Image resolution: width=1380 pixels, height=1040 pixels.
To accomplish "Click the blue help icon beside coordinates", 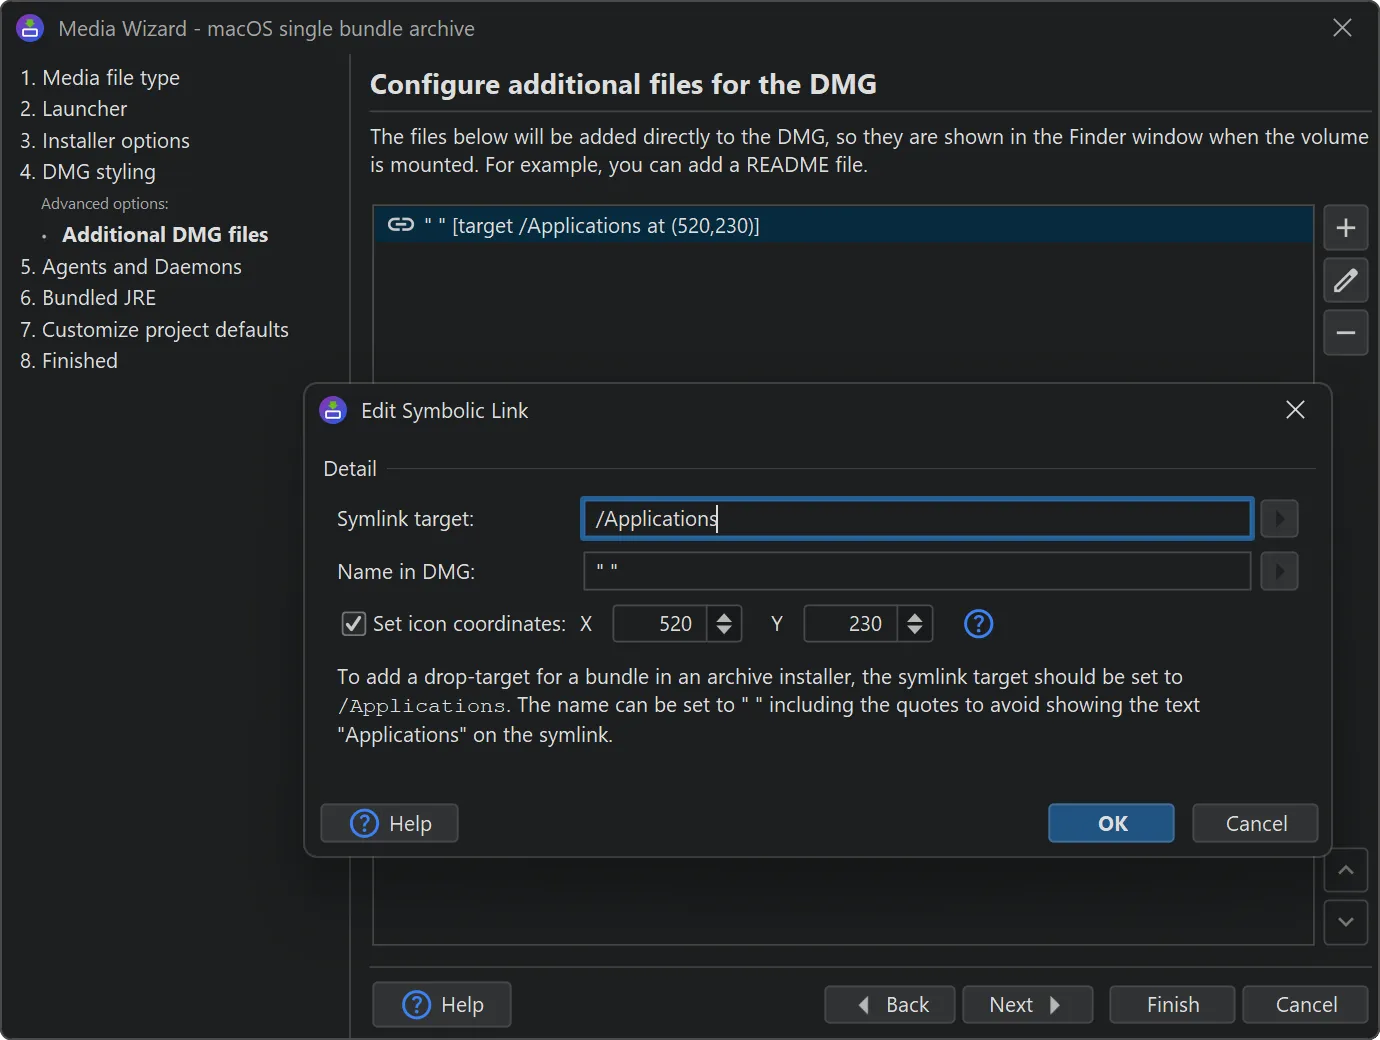I will pyautogui.click(x=978, y=624).
